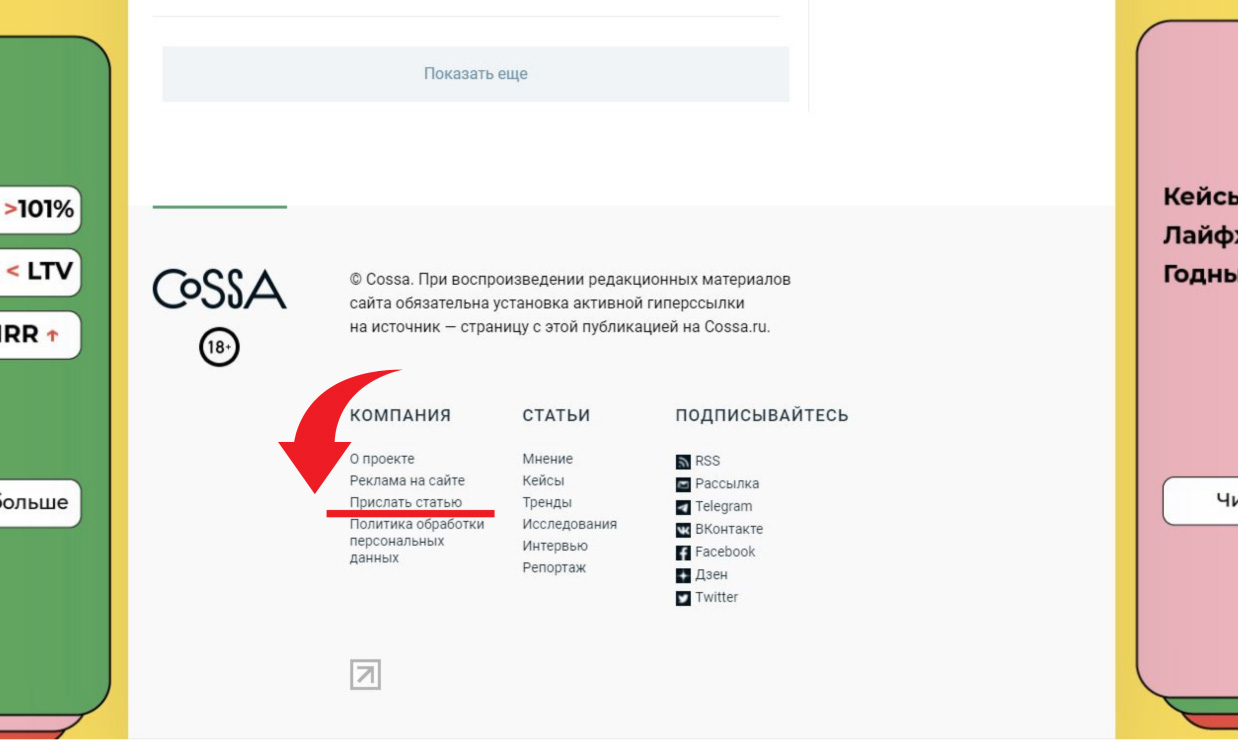Click the Twitter bird icon
Viewport: 1238px width, 740px height.
coord(683,598)
